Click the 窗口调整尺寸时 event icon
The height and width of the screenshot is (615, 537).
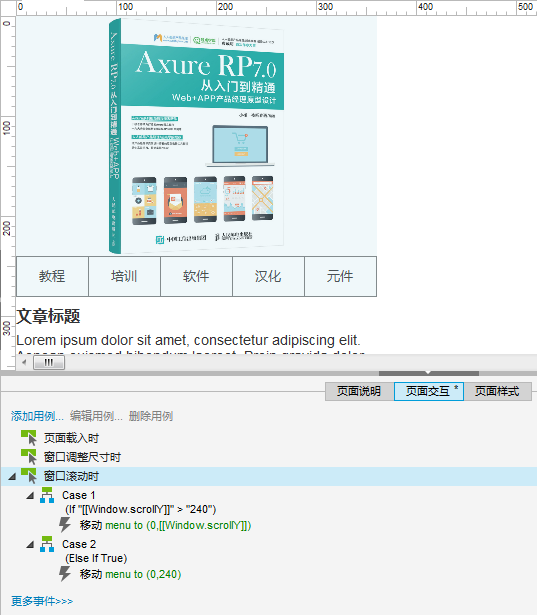(29, 457)
